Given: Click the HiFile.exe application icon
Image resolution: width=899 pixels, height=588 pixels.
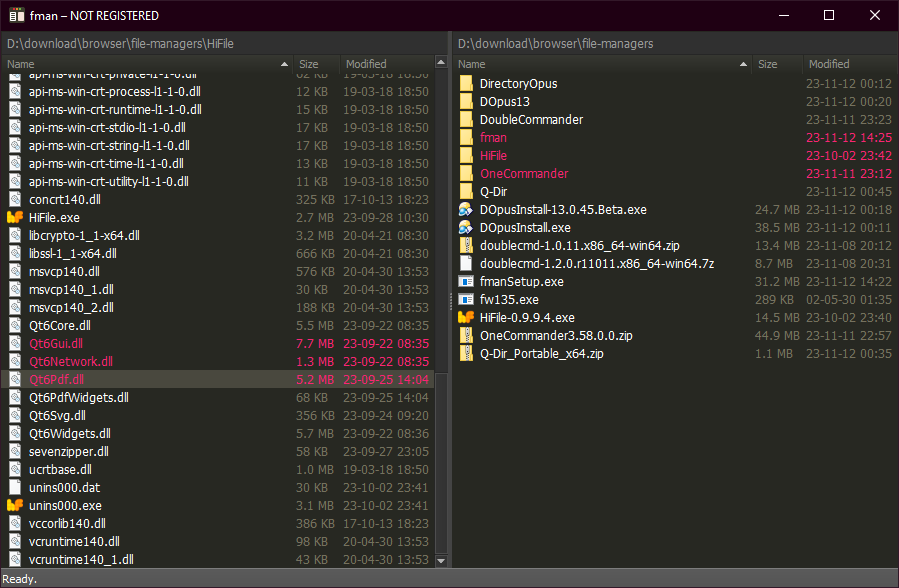Looking at the screenshot, I should (15, 217).
